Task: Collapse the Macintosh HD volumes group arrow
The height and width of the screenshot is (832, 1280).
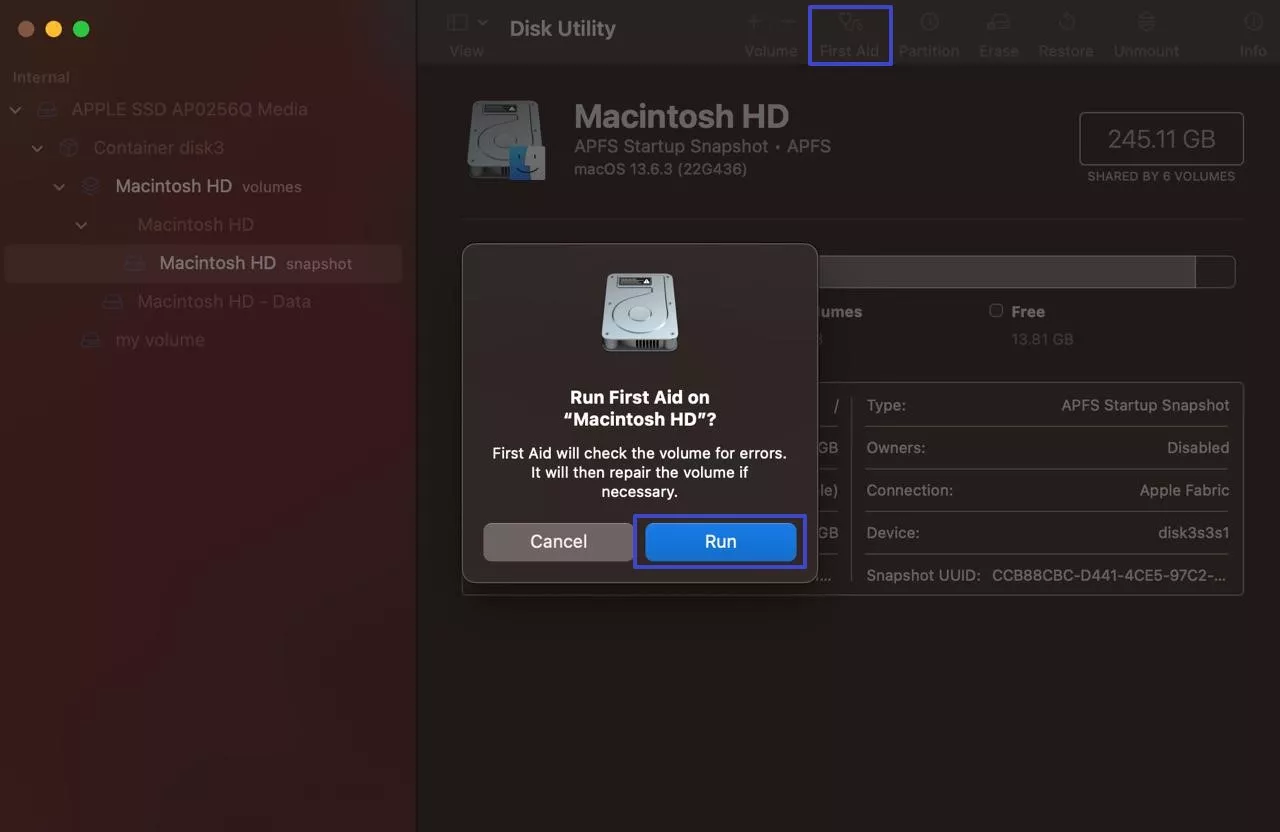Action: click(x=60, y=187)
